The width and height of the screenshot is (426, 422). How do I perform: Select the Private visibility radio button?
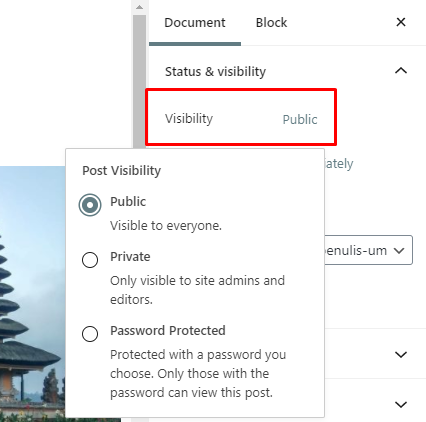tap(90, 260)
